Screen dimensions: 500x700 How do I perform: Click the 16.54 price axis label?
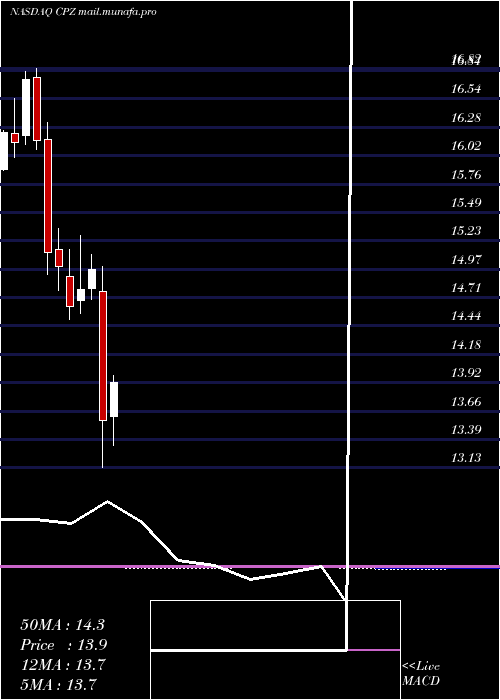point(466,89)
